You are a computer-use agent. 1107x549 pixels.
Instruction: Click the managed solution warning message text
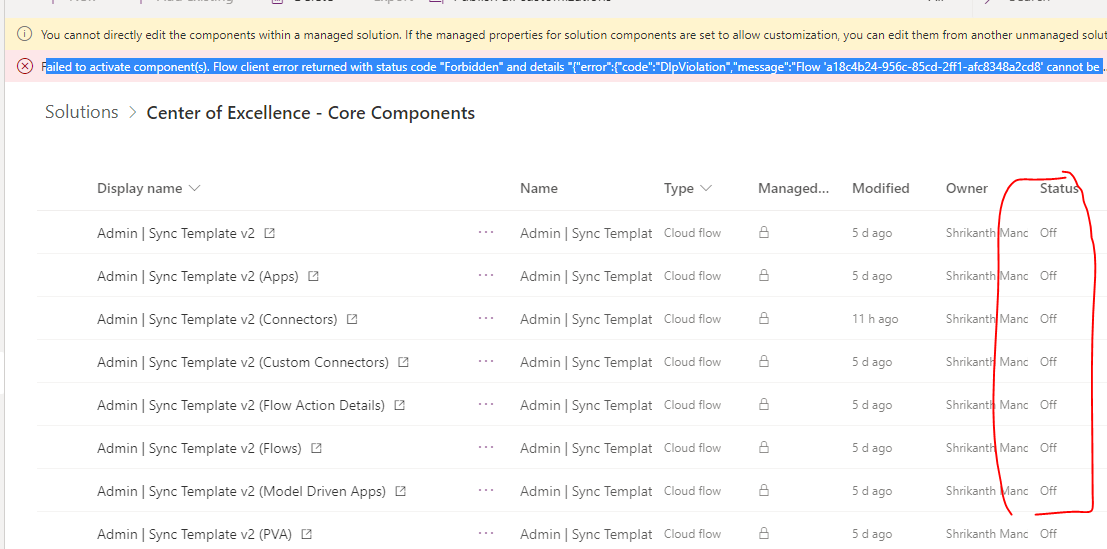point(574,34)
